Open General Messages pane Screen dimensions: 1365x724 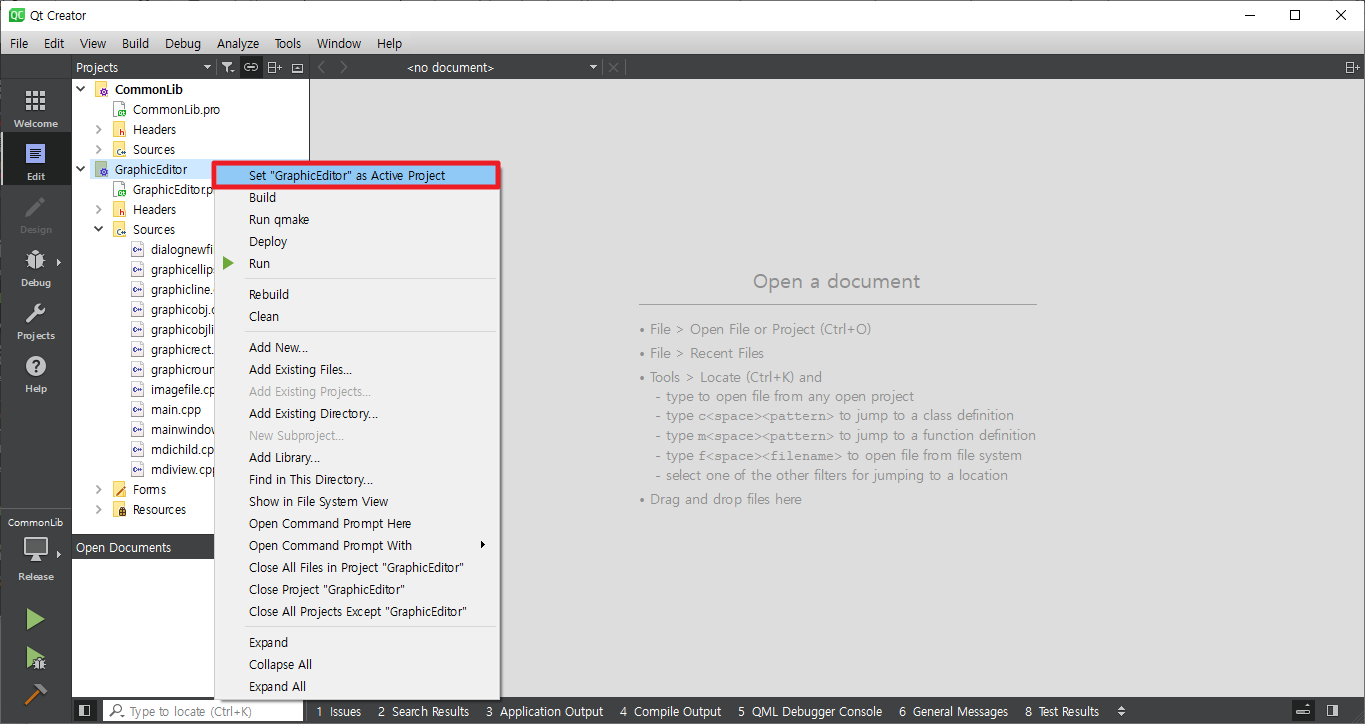click(x=953, y=711)
